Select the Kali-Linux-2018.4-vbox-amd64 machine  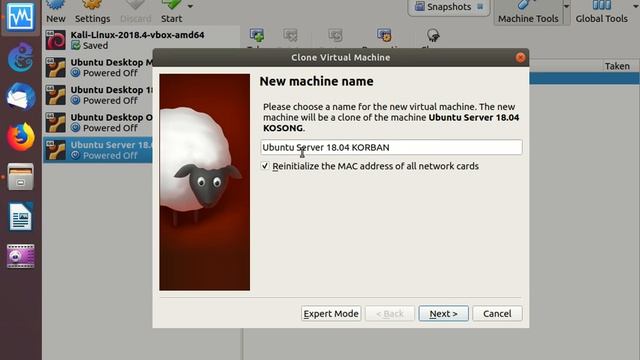pos(142,40)
